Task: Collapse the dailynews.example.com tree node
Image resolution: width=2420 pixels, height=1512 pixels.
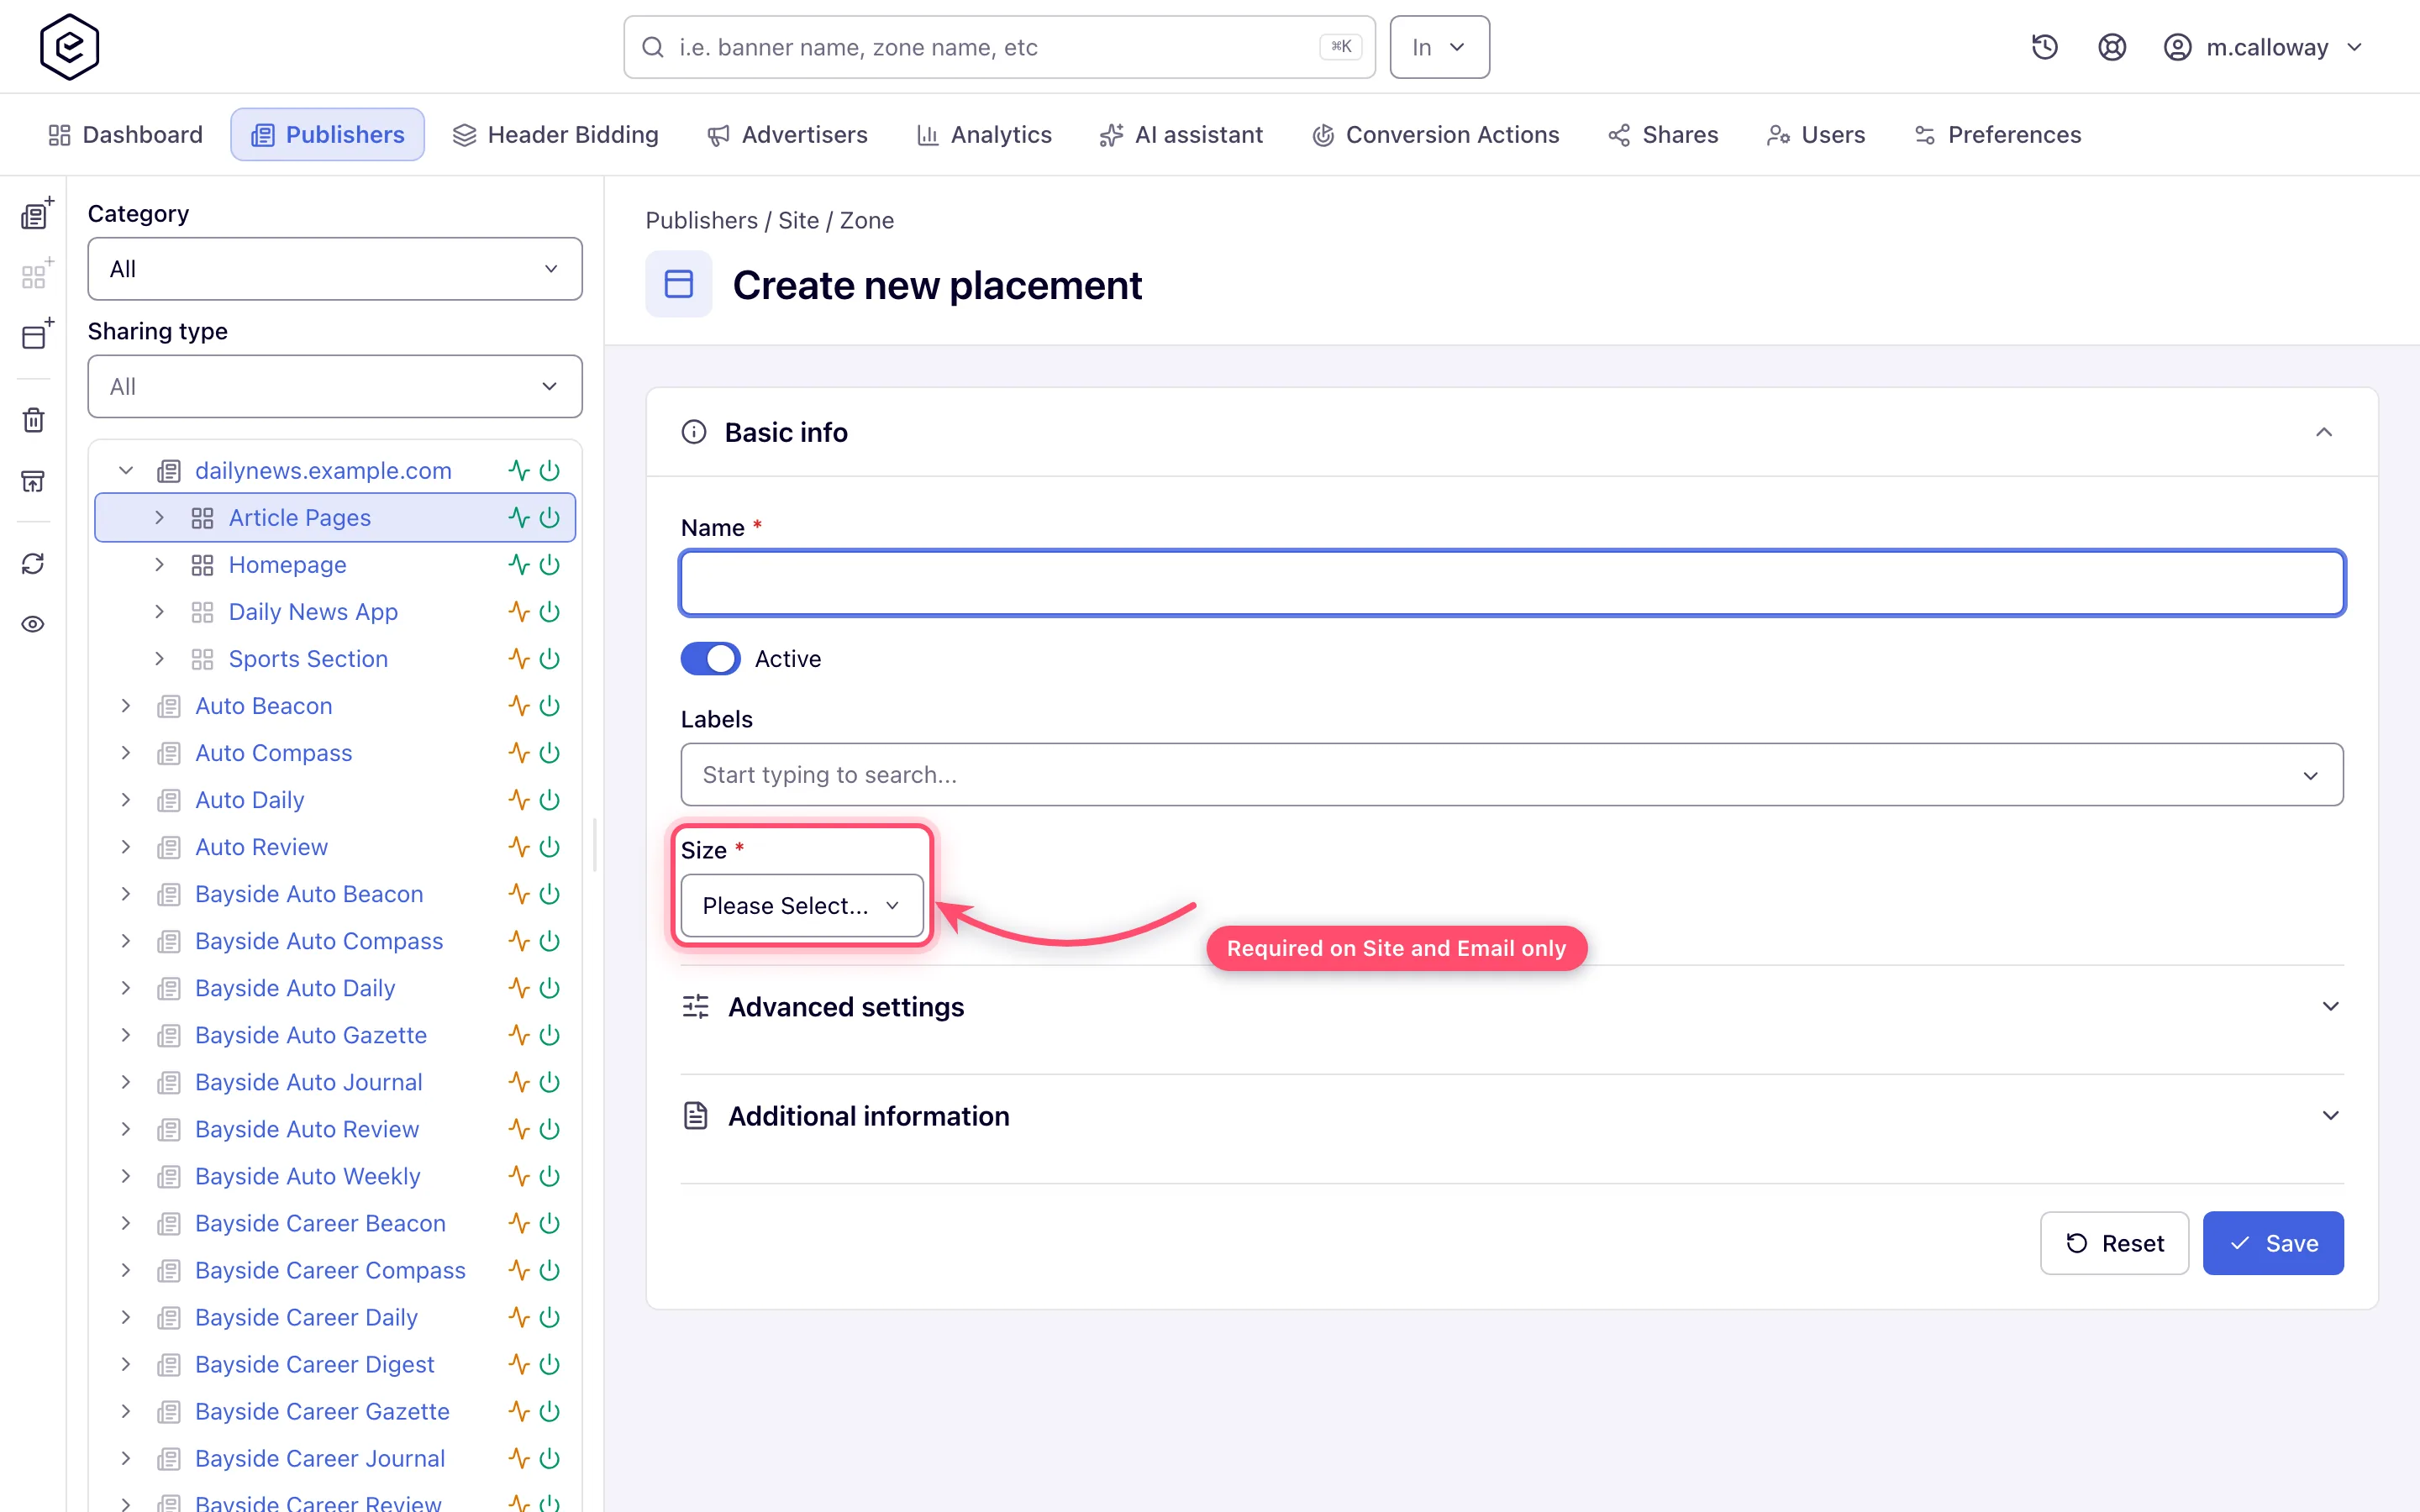Action: [126, 471]
